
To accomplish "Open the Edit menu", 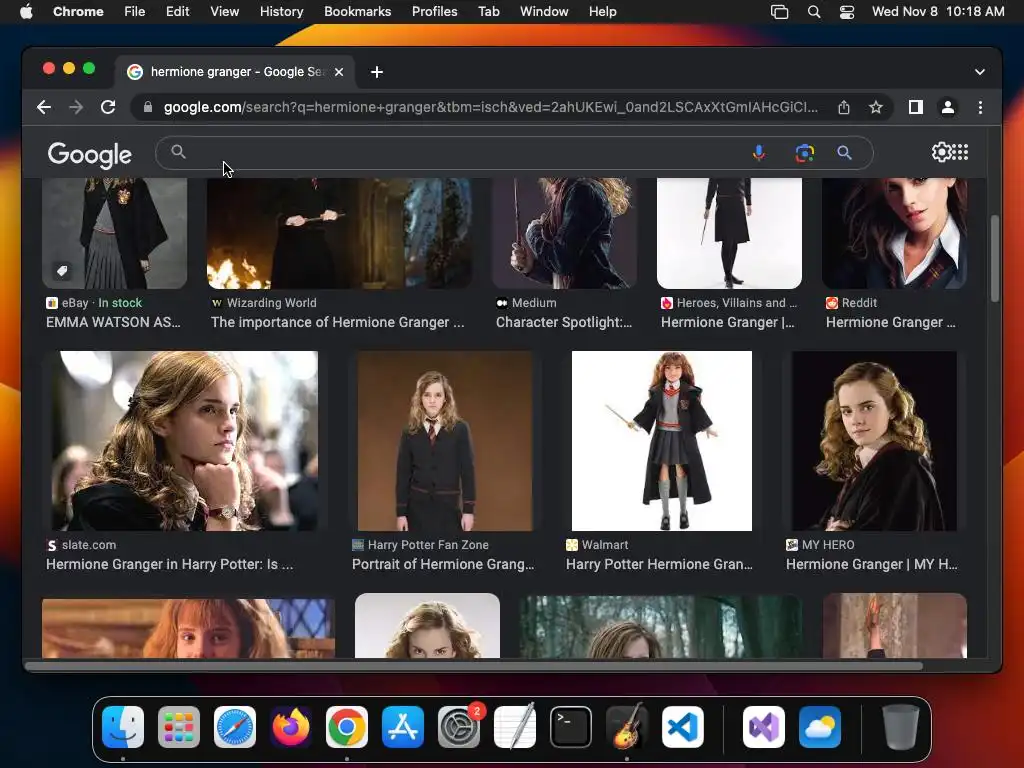I will pos(177,11).
